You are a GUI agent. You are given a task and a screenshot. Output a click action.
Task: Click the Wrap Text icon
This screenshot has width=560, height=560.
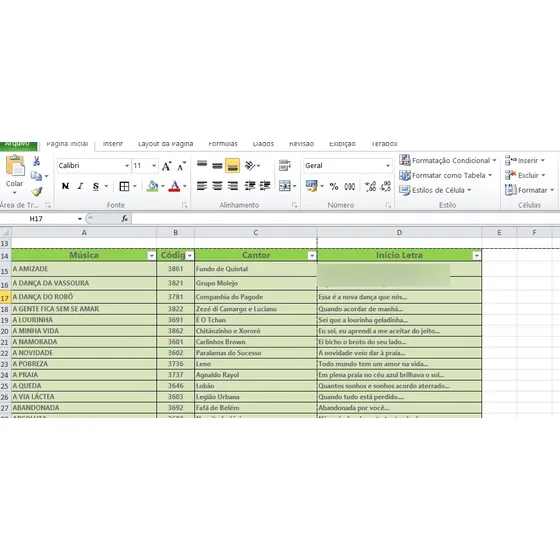coord(285,165)
